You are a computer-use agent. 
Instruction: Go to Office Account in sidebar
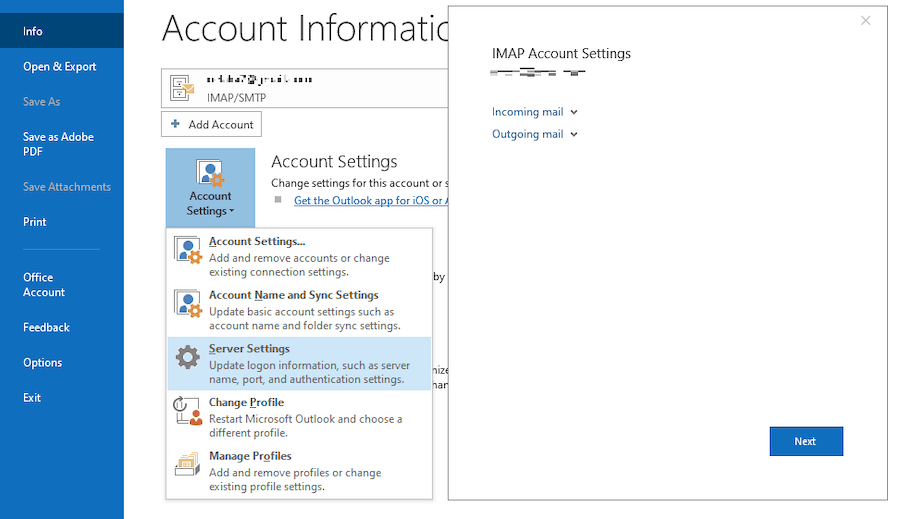click(44, 285)
